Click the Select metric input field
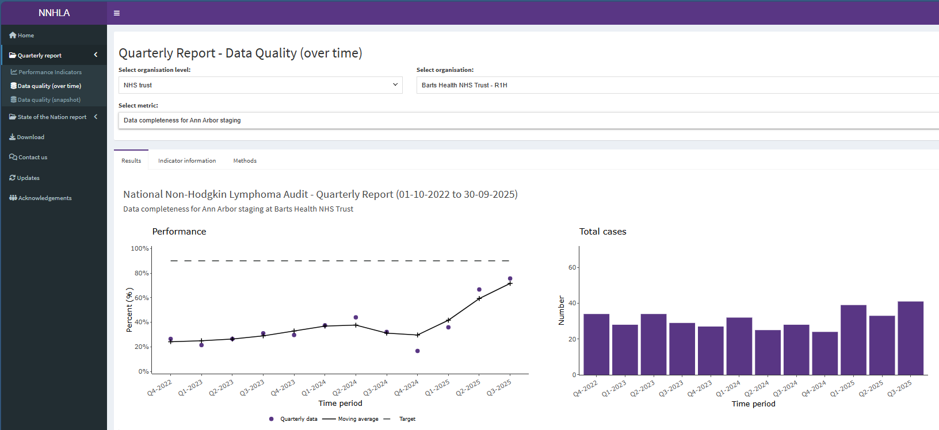This screenshot has height=430, width=939. click(x=528, y=120)
